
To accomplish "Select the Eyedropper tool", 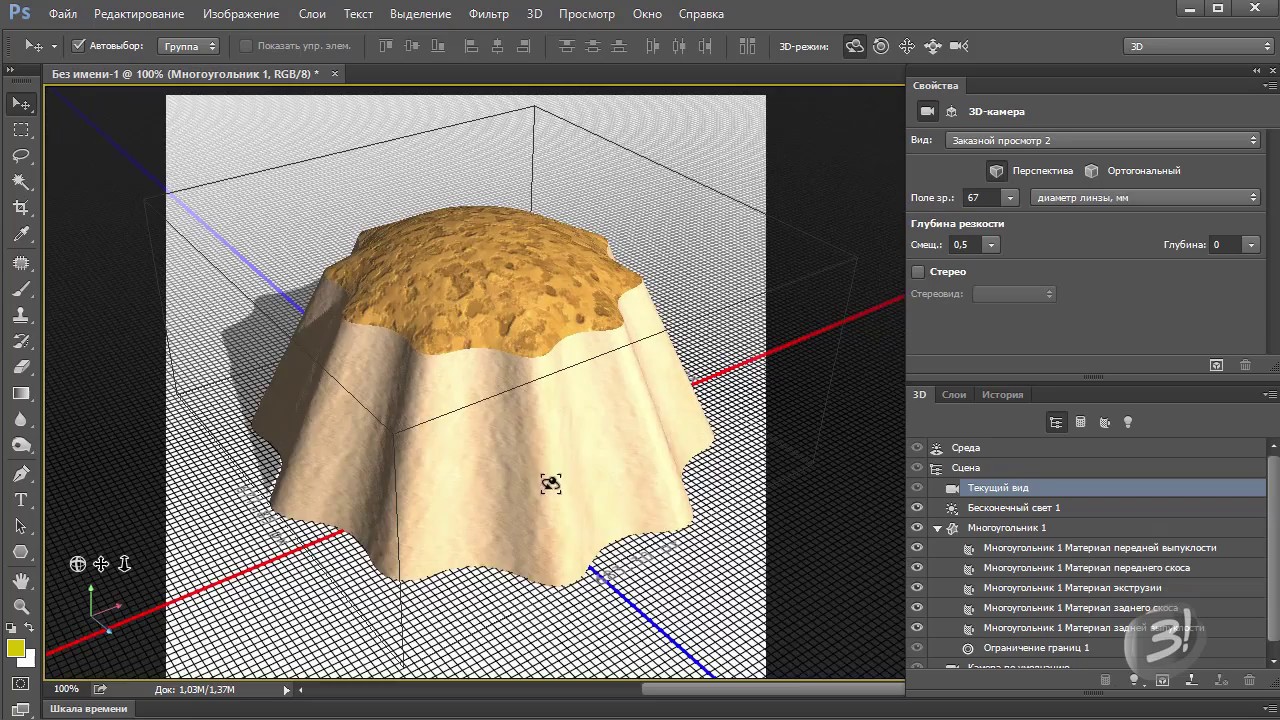I will point(21,234).
